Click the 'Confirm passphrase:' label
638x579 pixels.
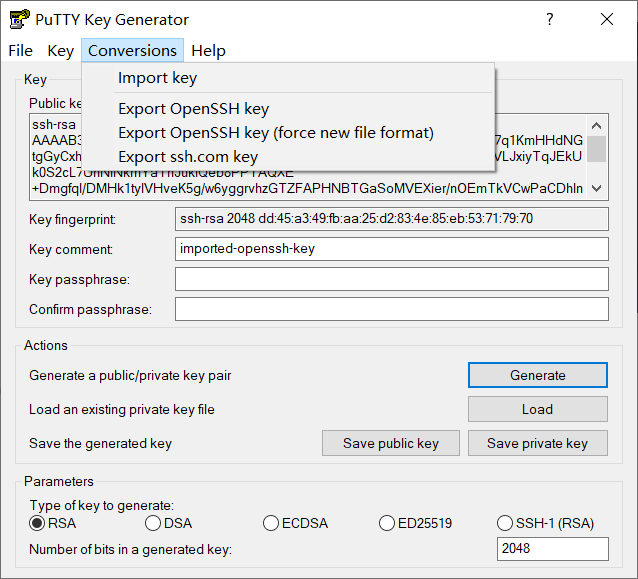[x=90, y=310]
